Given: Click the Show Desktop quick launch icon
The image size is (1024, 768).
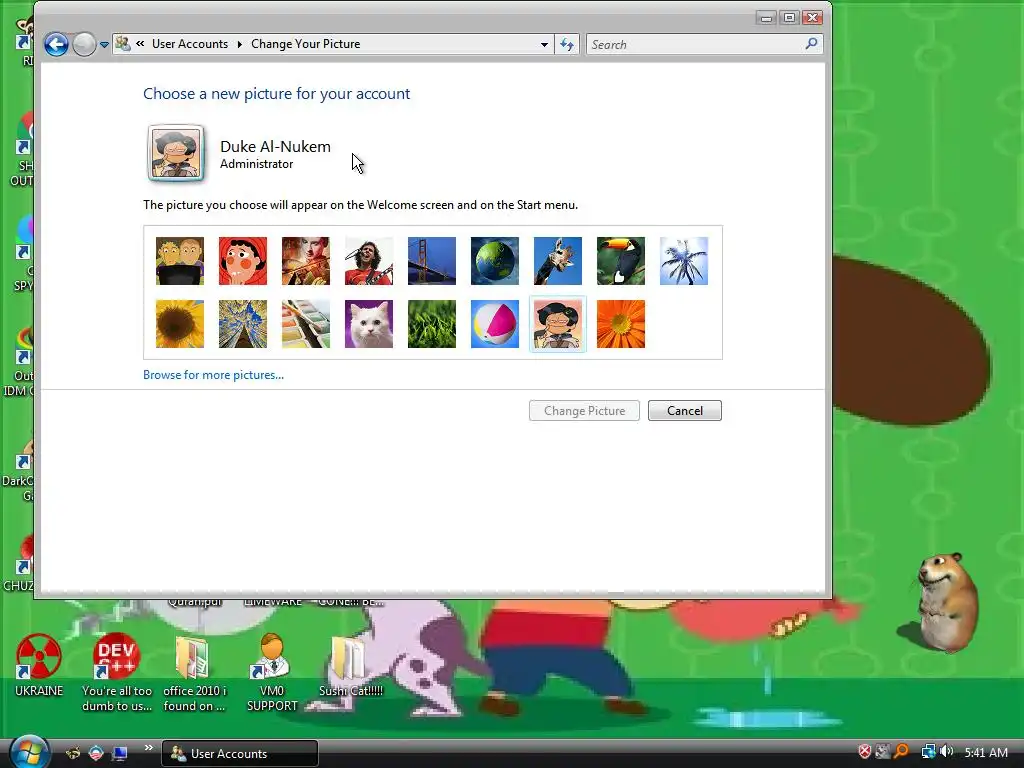Looking at the screenshot, I should [x=120, y=753].
